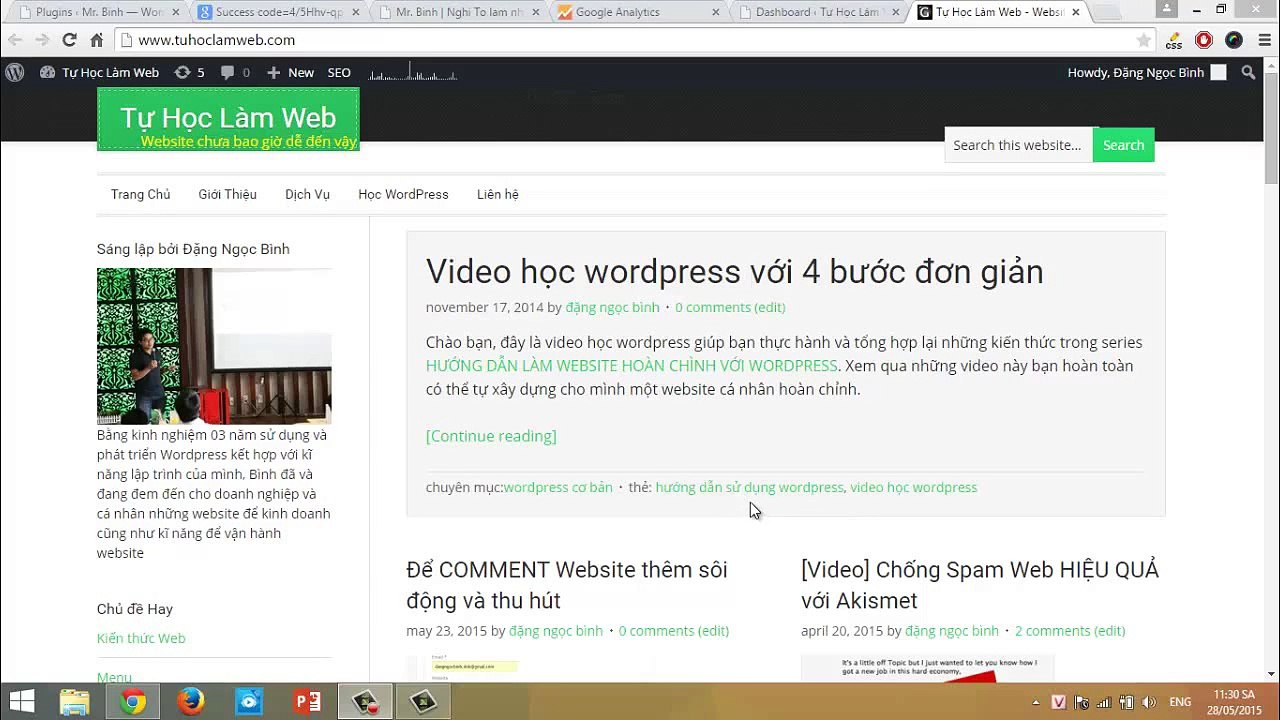Image resolution: width=1280 pixels, height=720 pixels.
Task: Switch to the Success code=4/5Hhv tab
Action: [x=278, y=12]
